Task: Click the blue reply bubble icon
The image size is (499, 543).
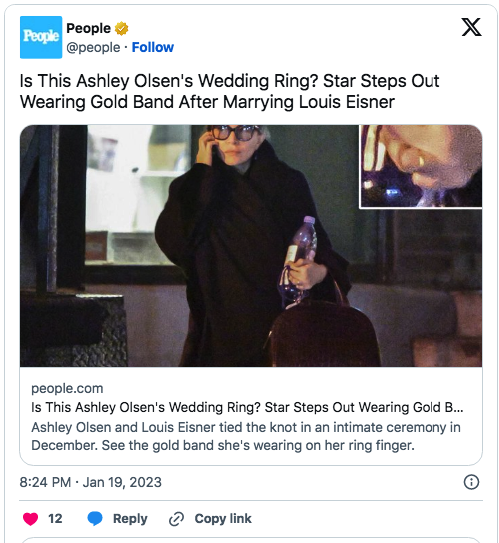Action: 95,518
